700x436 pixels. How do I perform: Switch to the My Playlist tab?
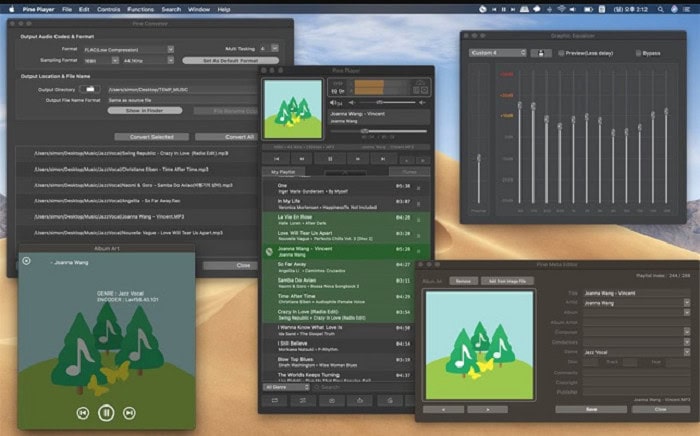pos(283,172)
